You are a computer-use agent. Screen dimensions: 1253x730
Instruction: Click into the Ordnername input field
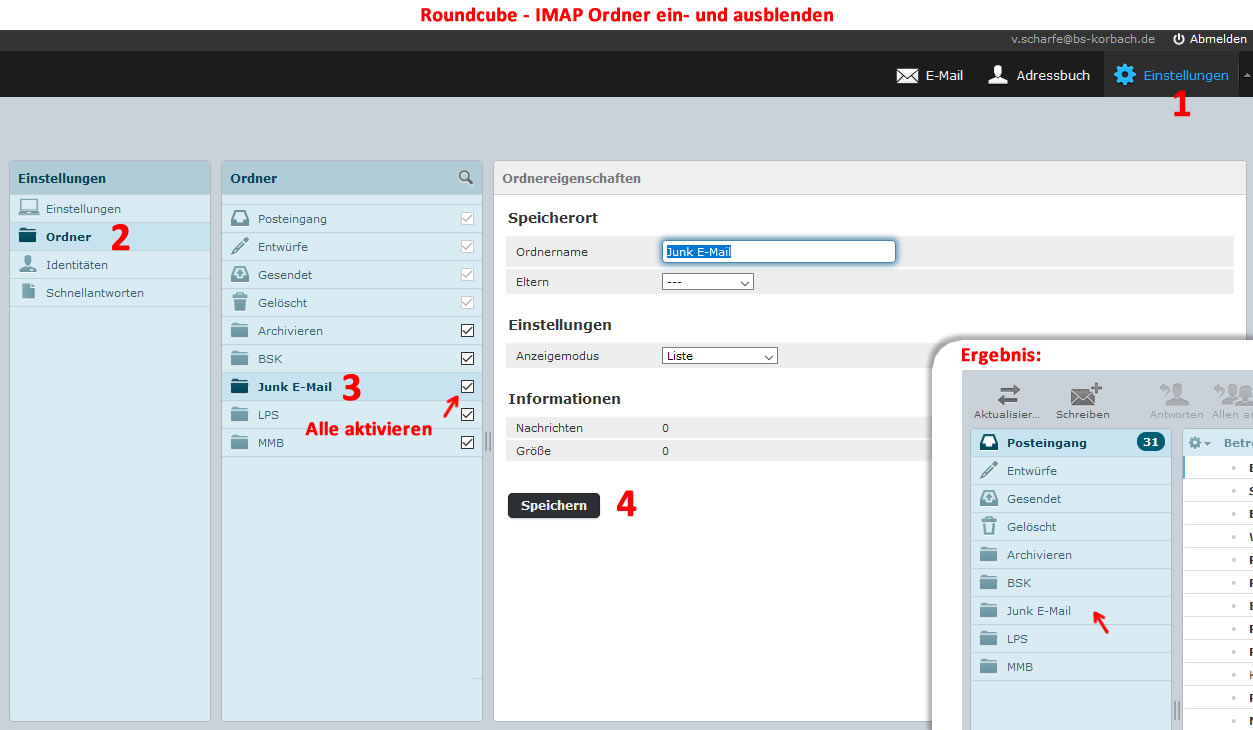(x=779, y=252)
